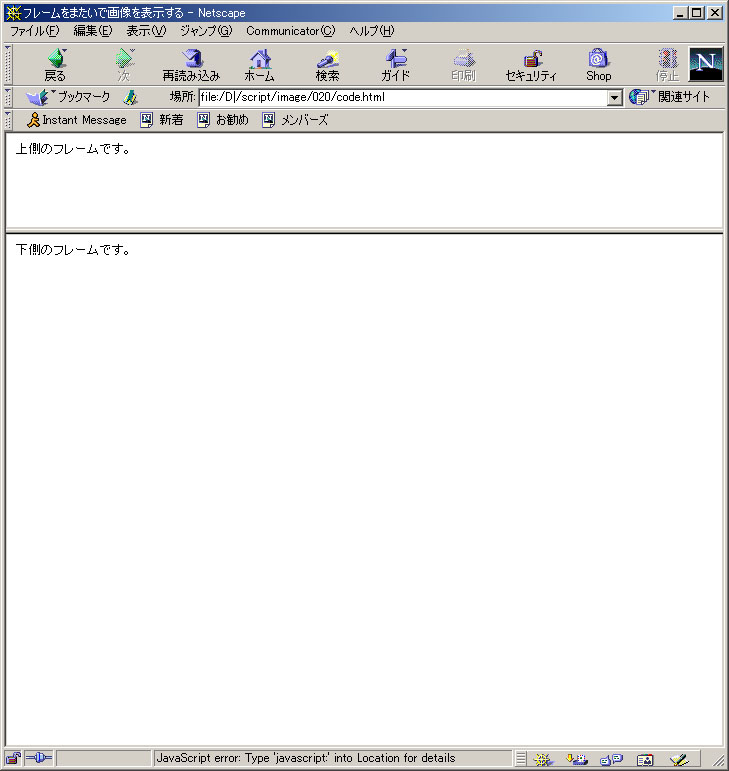Open the Communicator(C) menu

pyautogui.click(x=291, y=31)
